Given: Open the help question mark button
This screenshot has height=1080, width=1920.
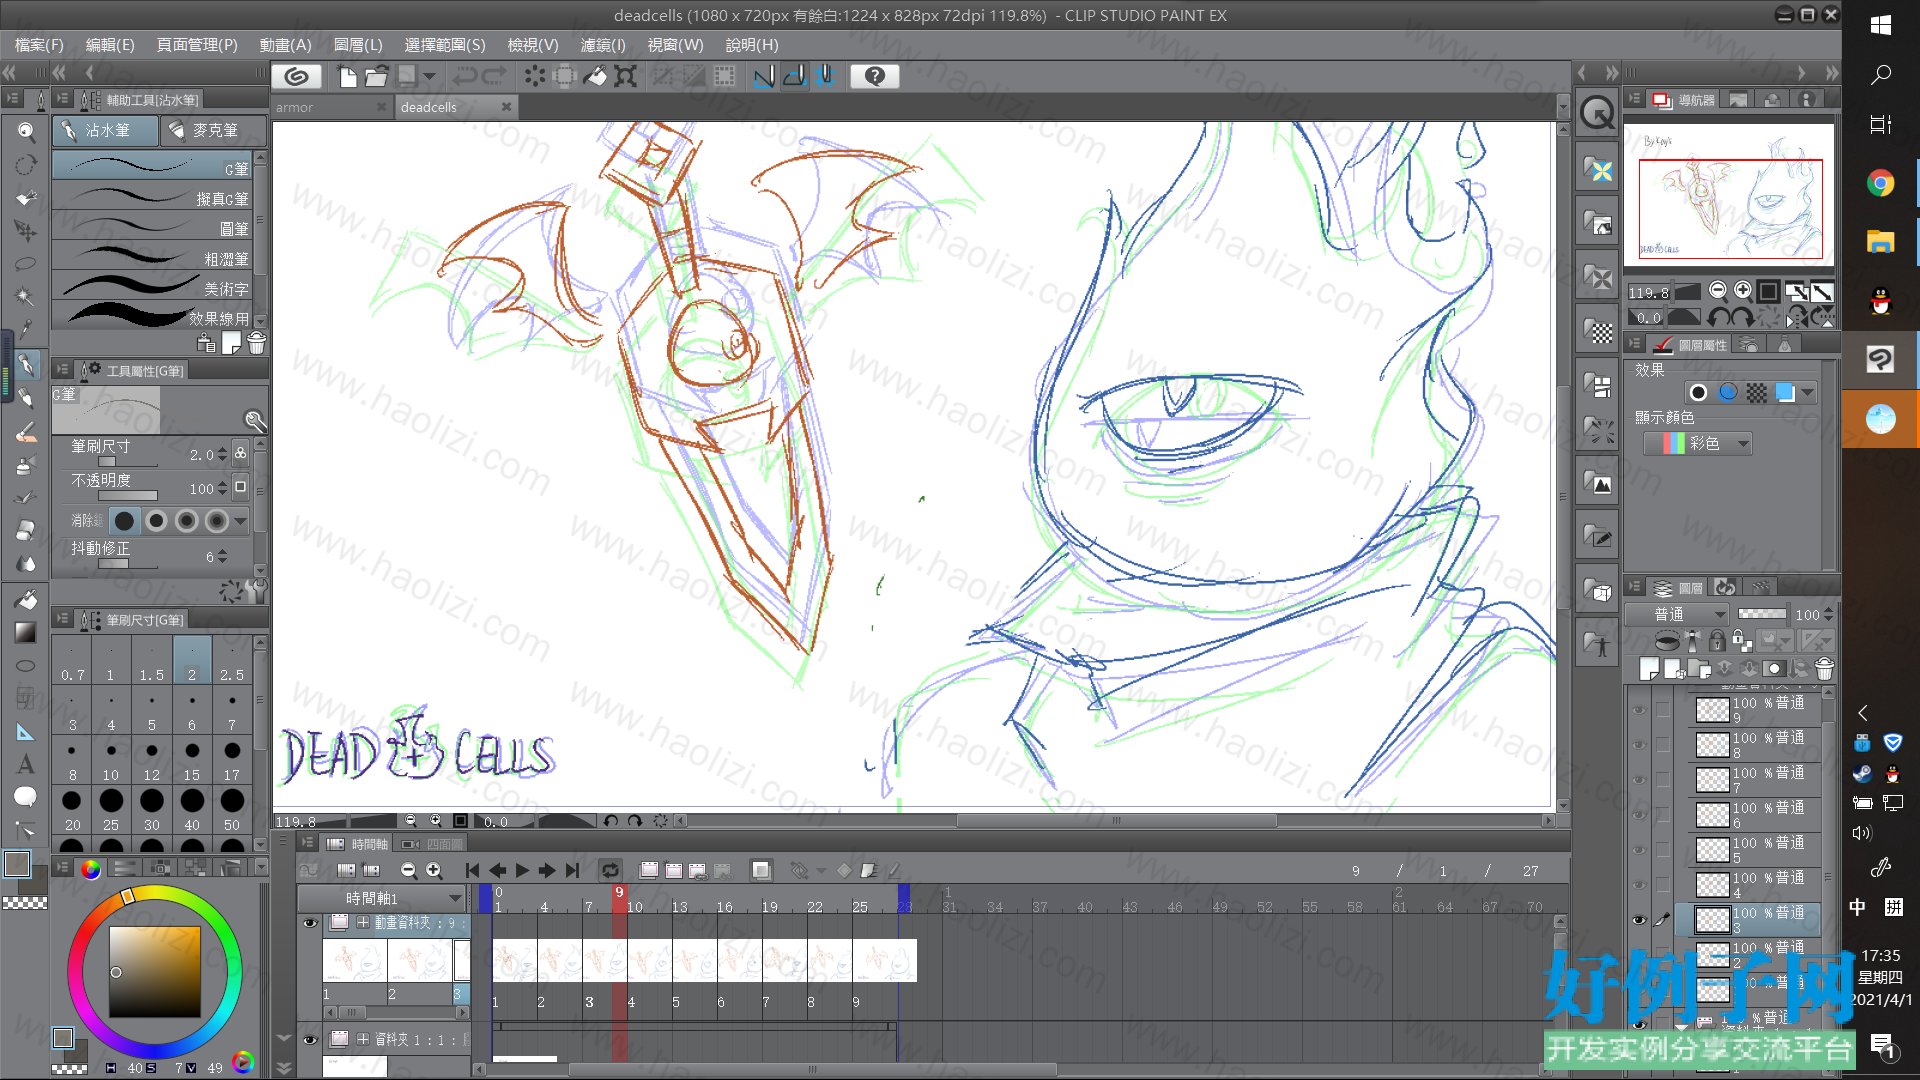Looking at the screenshot, I should (x=874, y=76).
